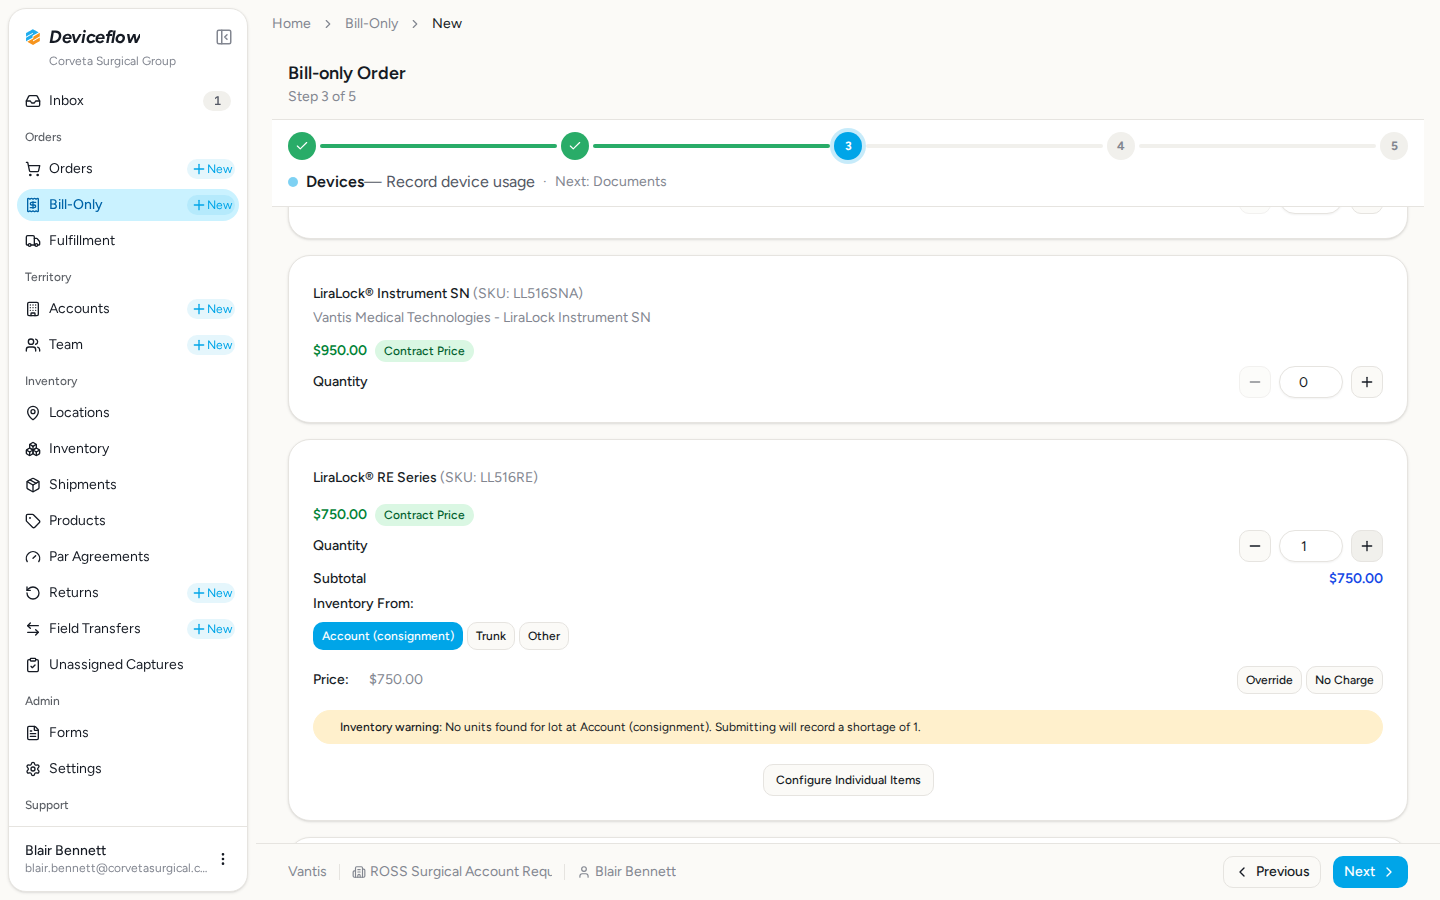Click New badge beside Bill-Only
1440x900 pixels.
point(212,205)
